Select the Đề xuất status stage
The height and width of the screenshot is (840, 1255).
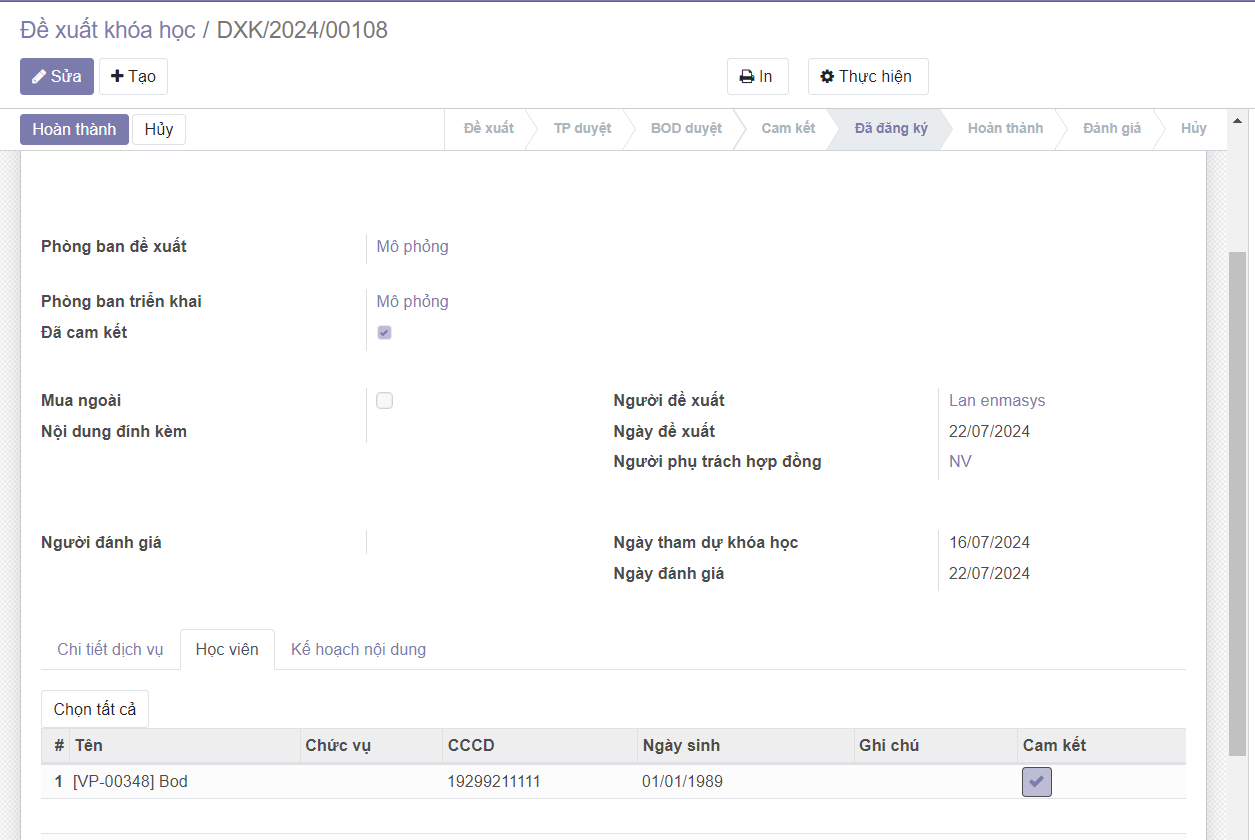pyautogui.click(x=488, y=129)
